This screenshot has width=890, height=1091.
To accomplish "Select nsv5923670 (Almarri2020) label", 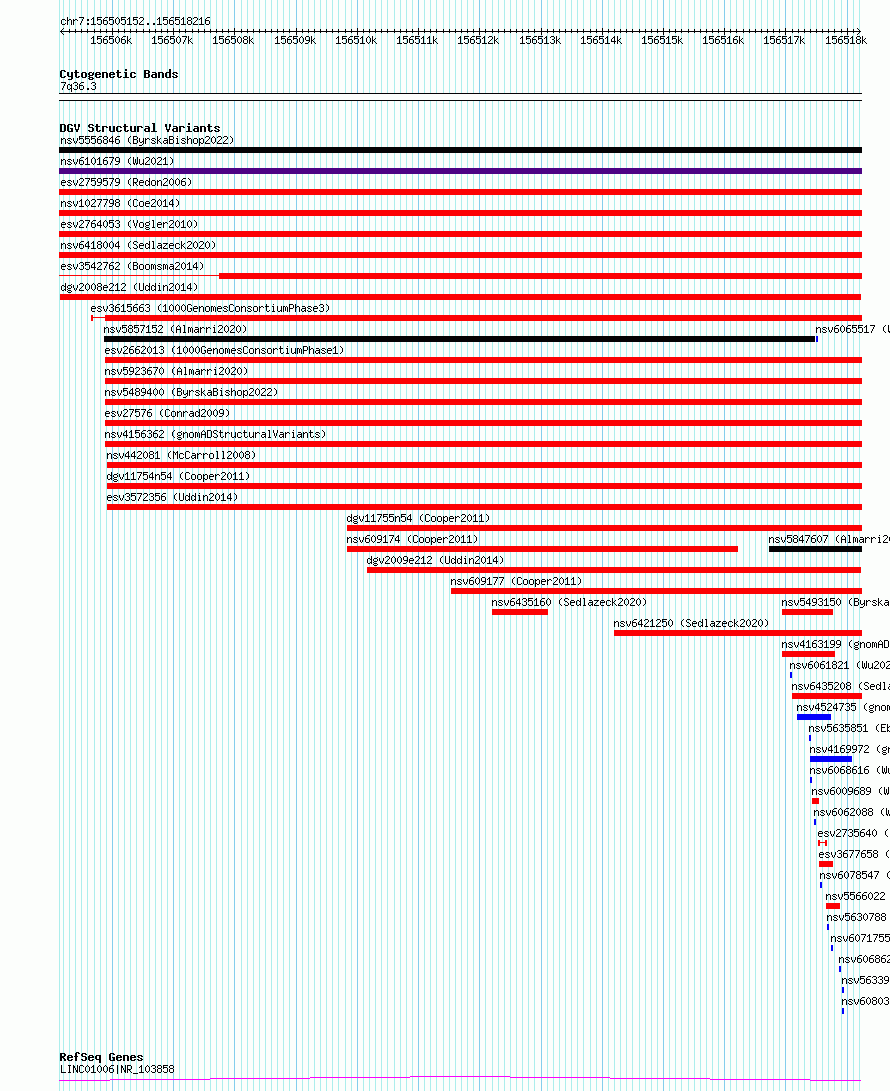I will pyautogui.click(x=176, y=371).
